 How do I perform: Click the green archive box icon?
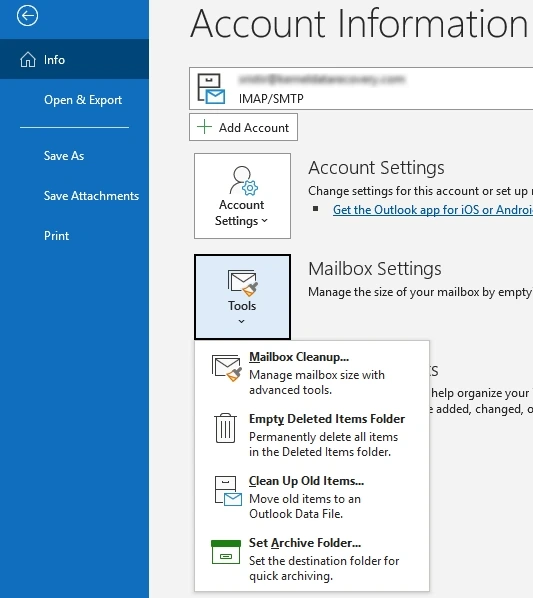(226, 552)
